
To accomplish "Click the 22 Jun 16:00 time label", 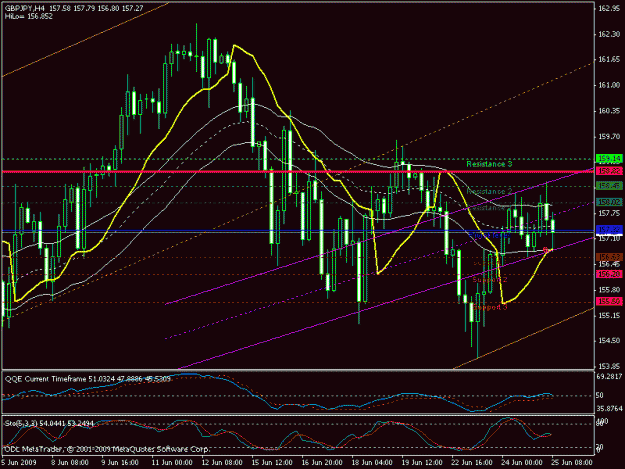I will 472,463.
